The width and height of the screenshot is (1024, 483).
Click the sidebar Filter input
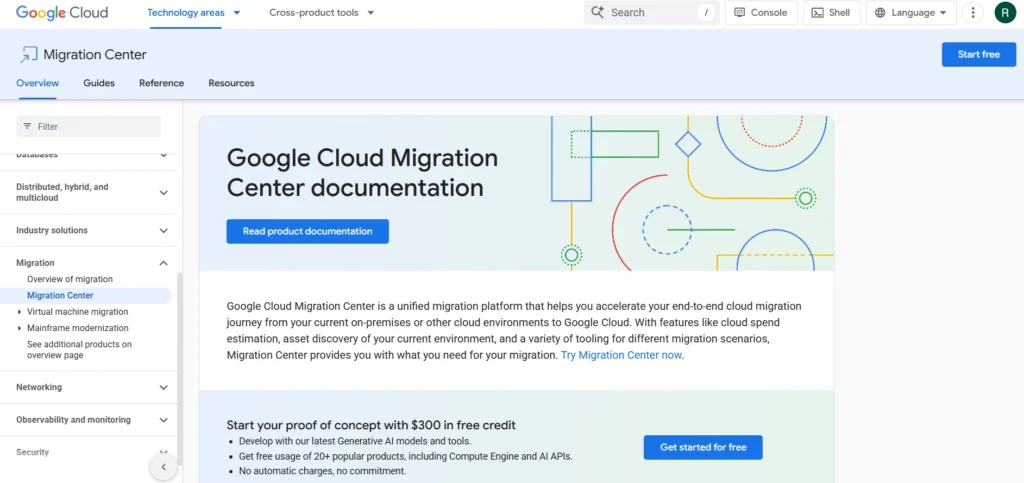point(88,126)
